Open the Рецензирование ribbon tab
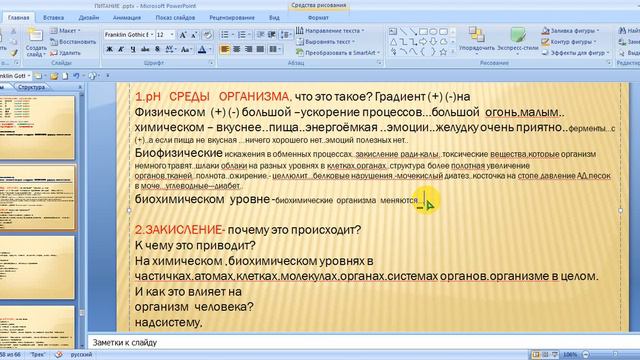The width and height of the screenshot is (640, 360). tap(232, 18)
